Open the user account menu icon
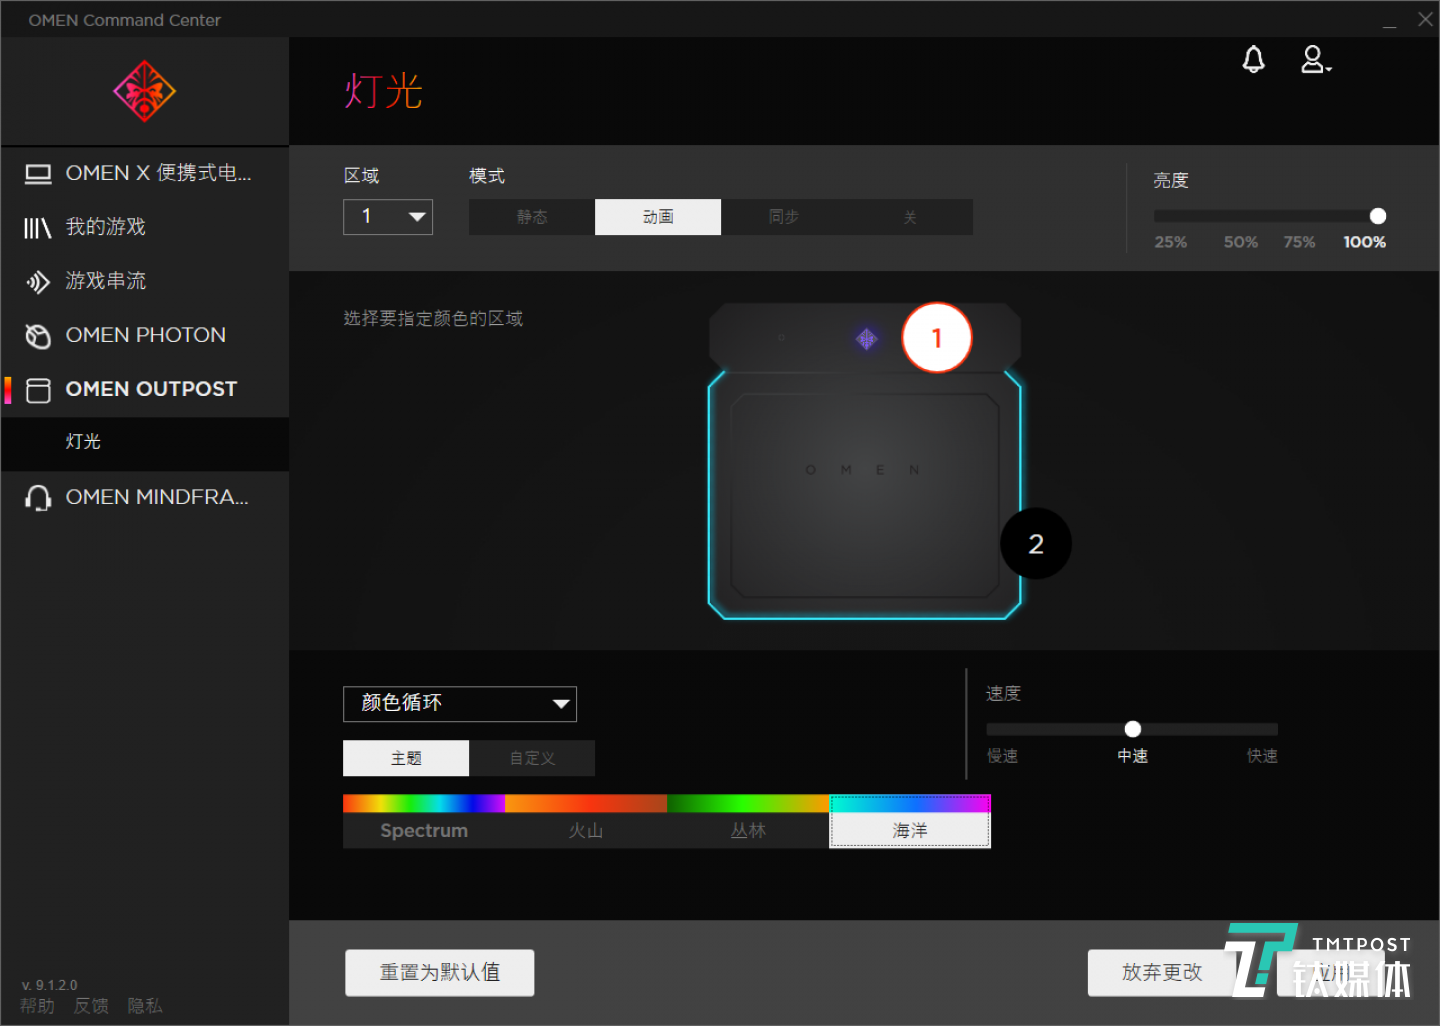The image size is (1440, 1026). [x=1314, y=60]
